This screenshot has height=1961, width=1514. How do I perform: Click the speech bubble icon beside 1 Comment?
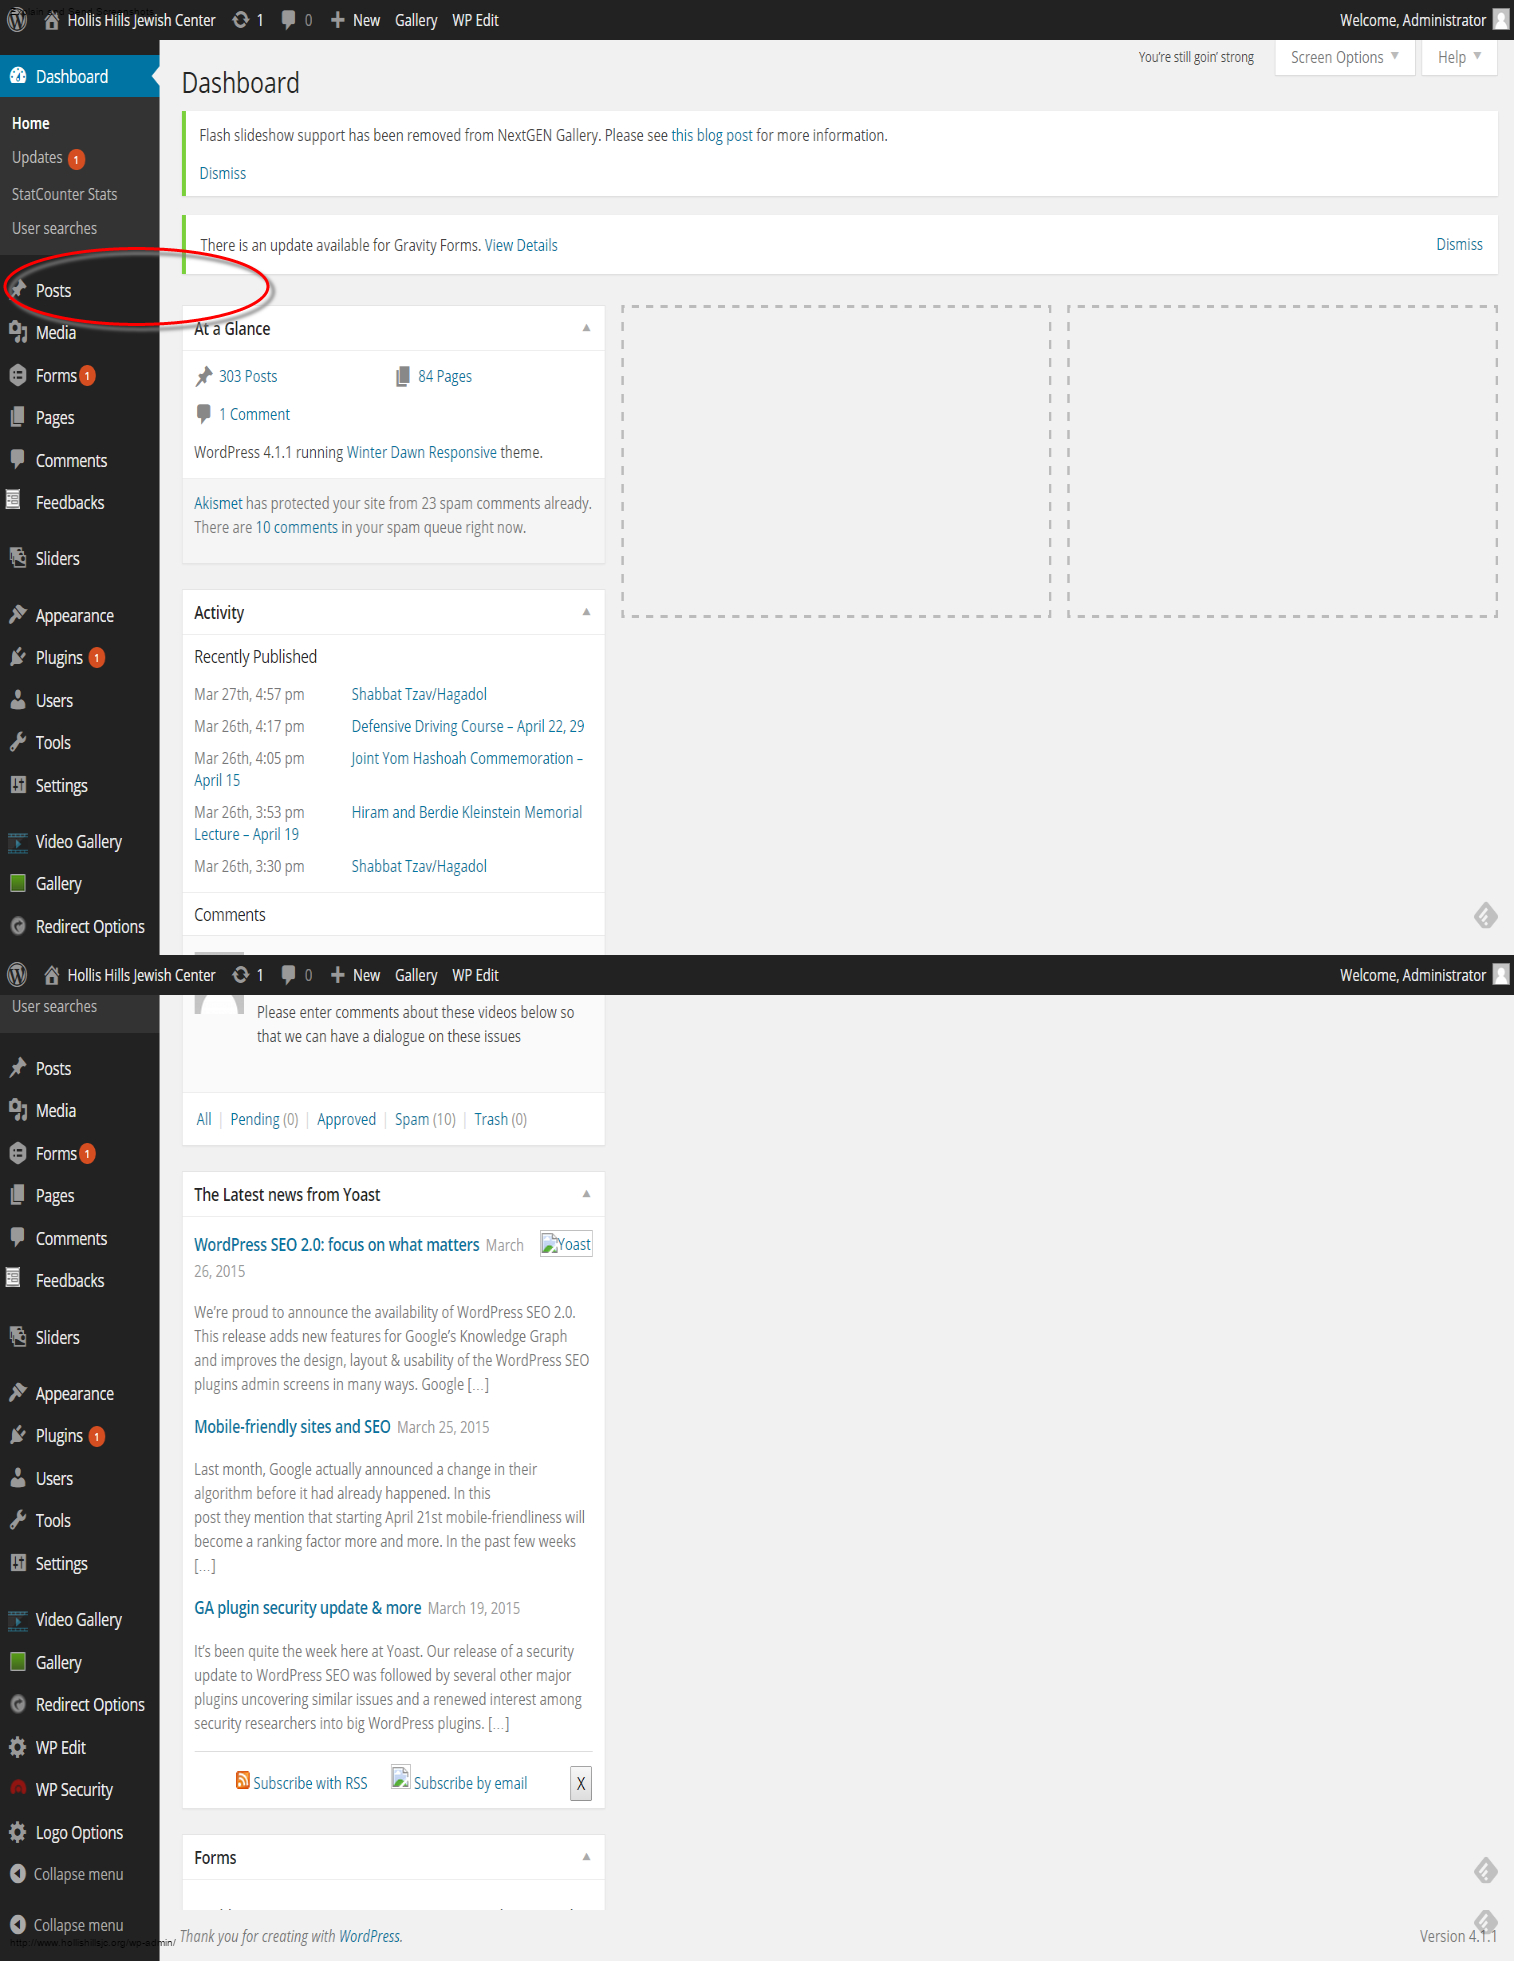tap(204, 414)
